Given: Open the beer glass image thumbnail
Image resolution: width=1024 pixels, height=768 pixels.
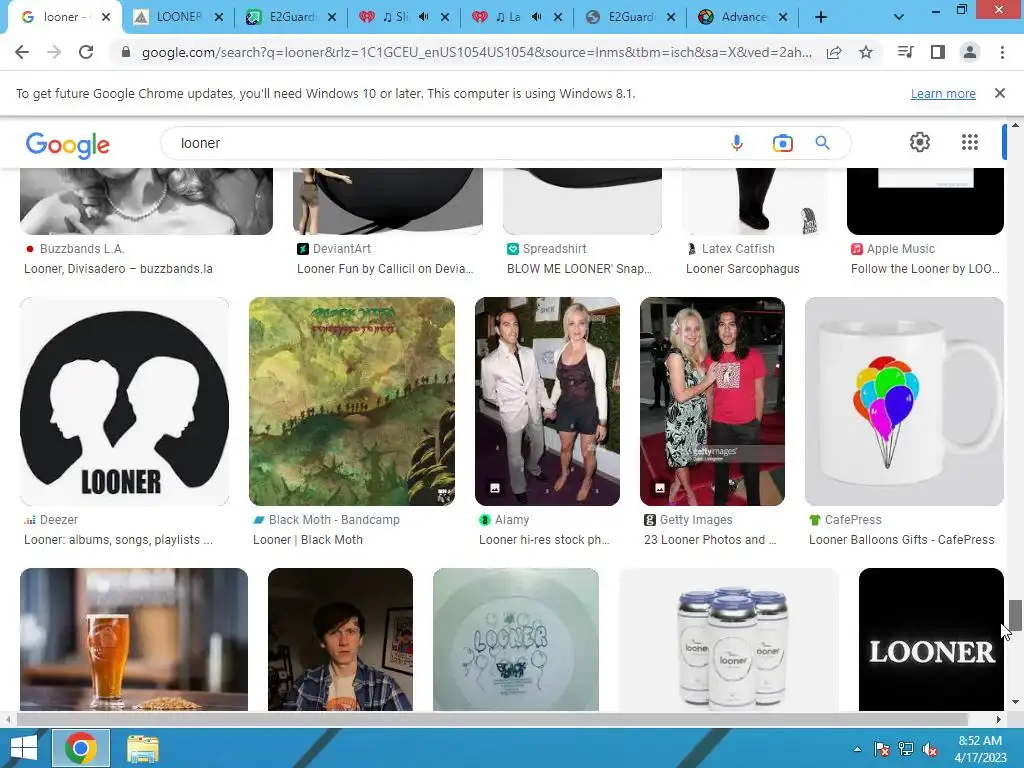Looking at the screenshot, I should point(134,639).
